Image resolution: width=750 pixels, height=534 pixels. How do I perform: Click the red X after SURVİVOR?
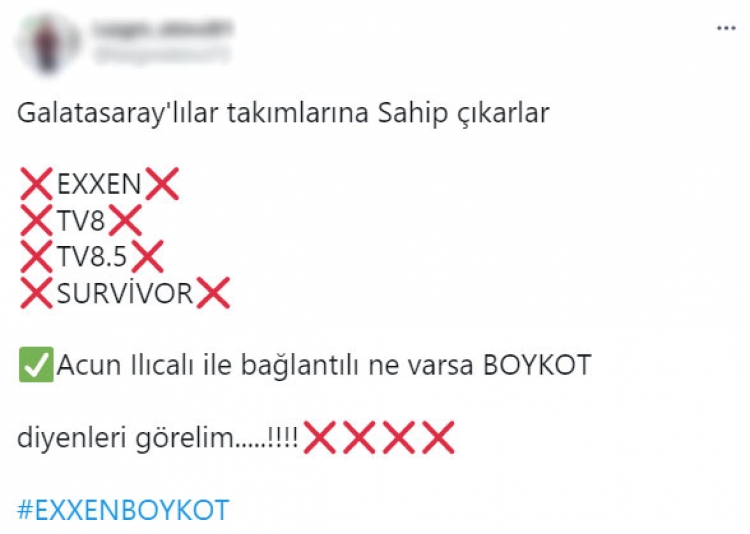[213, 293]
